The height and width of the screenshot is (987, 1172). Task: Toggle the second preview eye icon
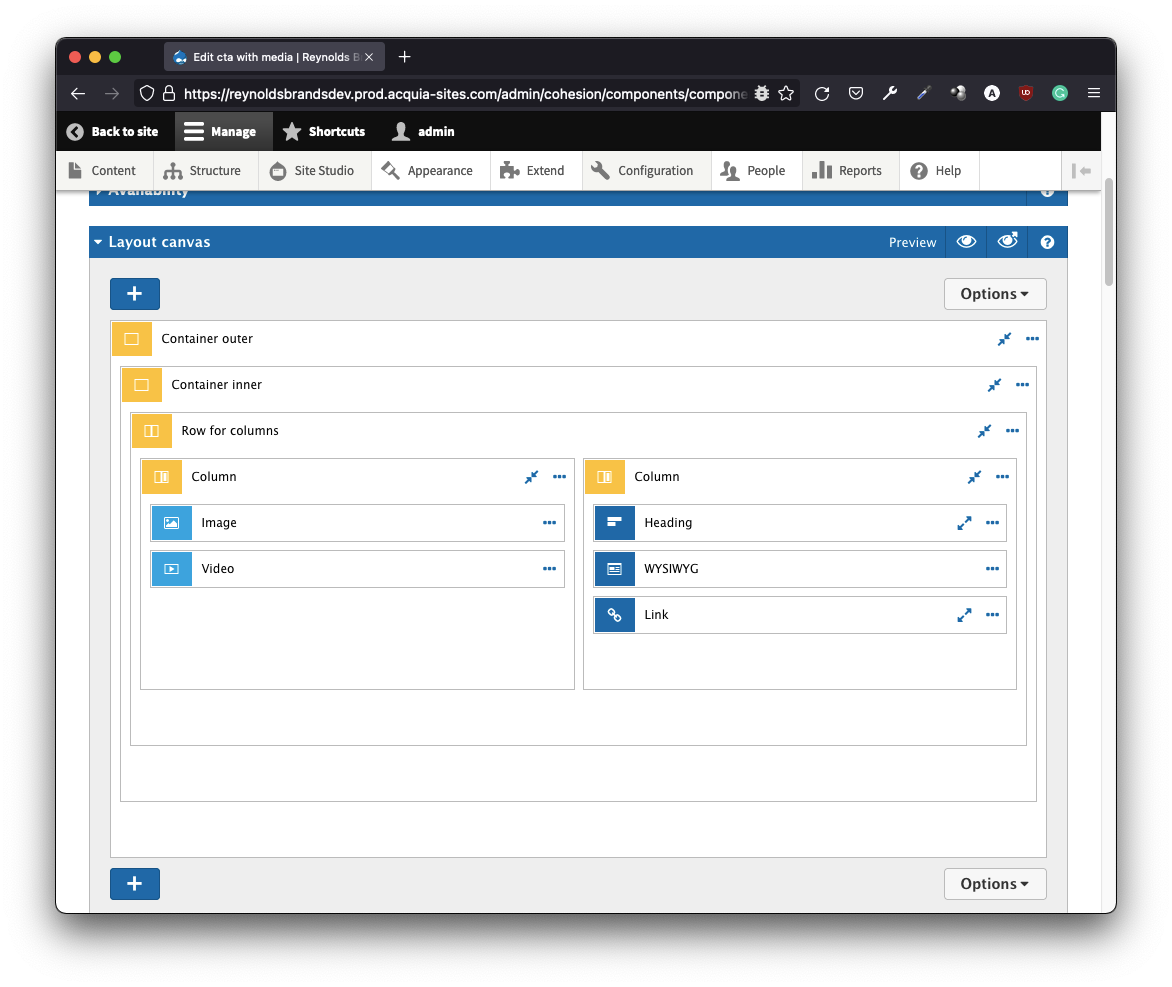click(1007, 242)
